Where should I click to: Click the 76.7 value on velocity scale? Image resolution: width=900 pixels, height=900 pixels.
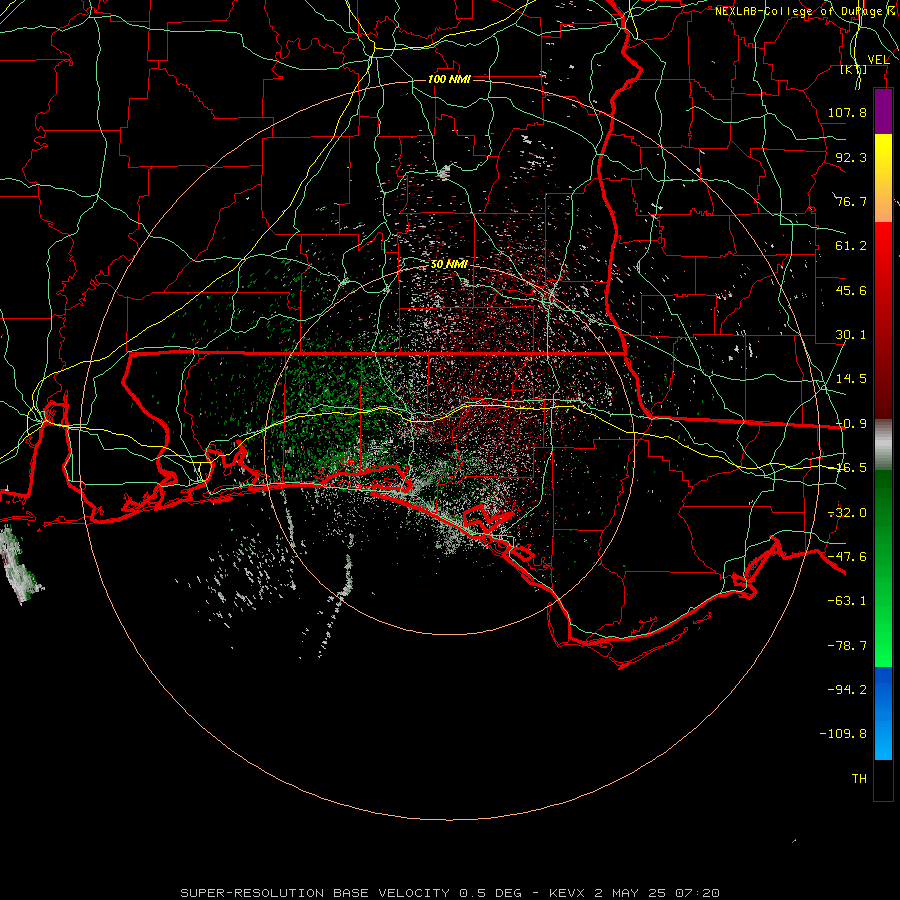pos(851,201)
